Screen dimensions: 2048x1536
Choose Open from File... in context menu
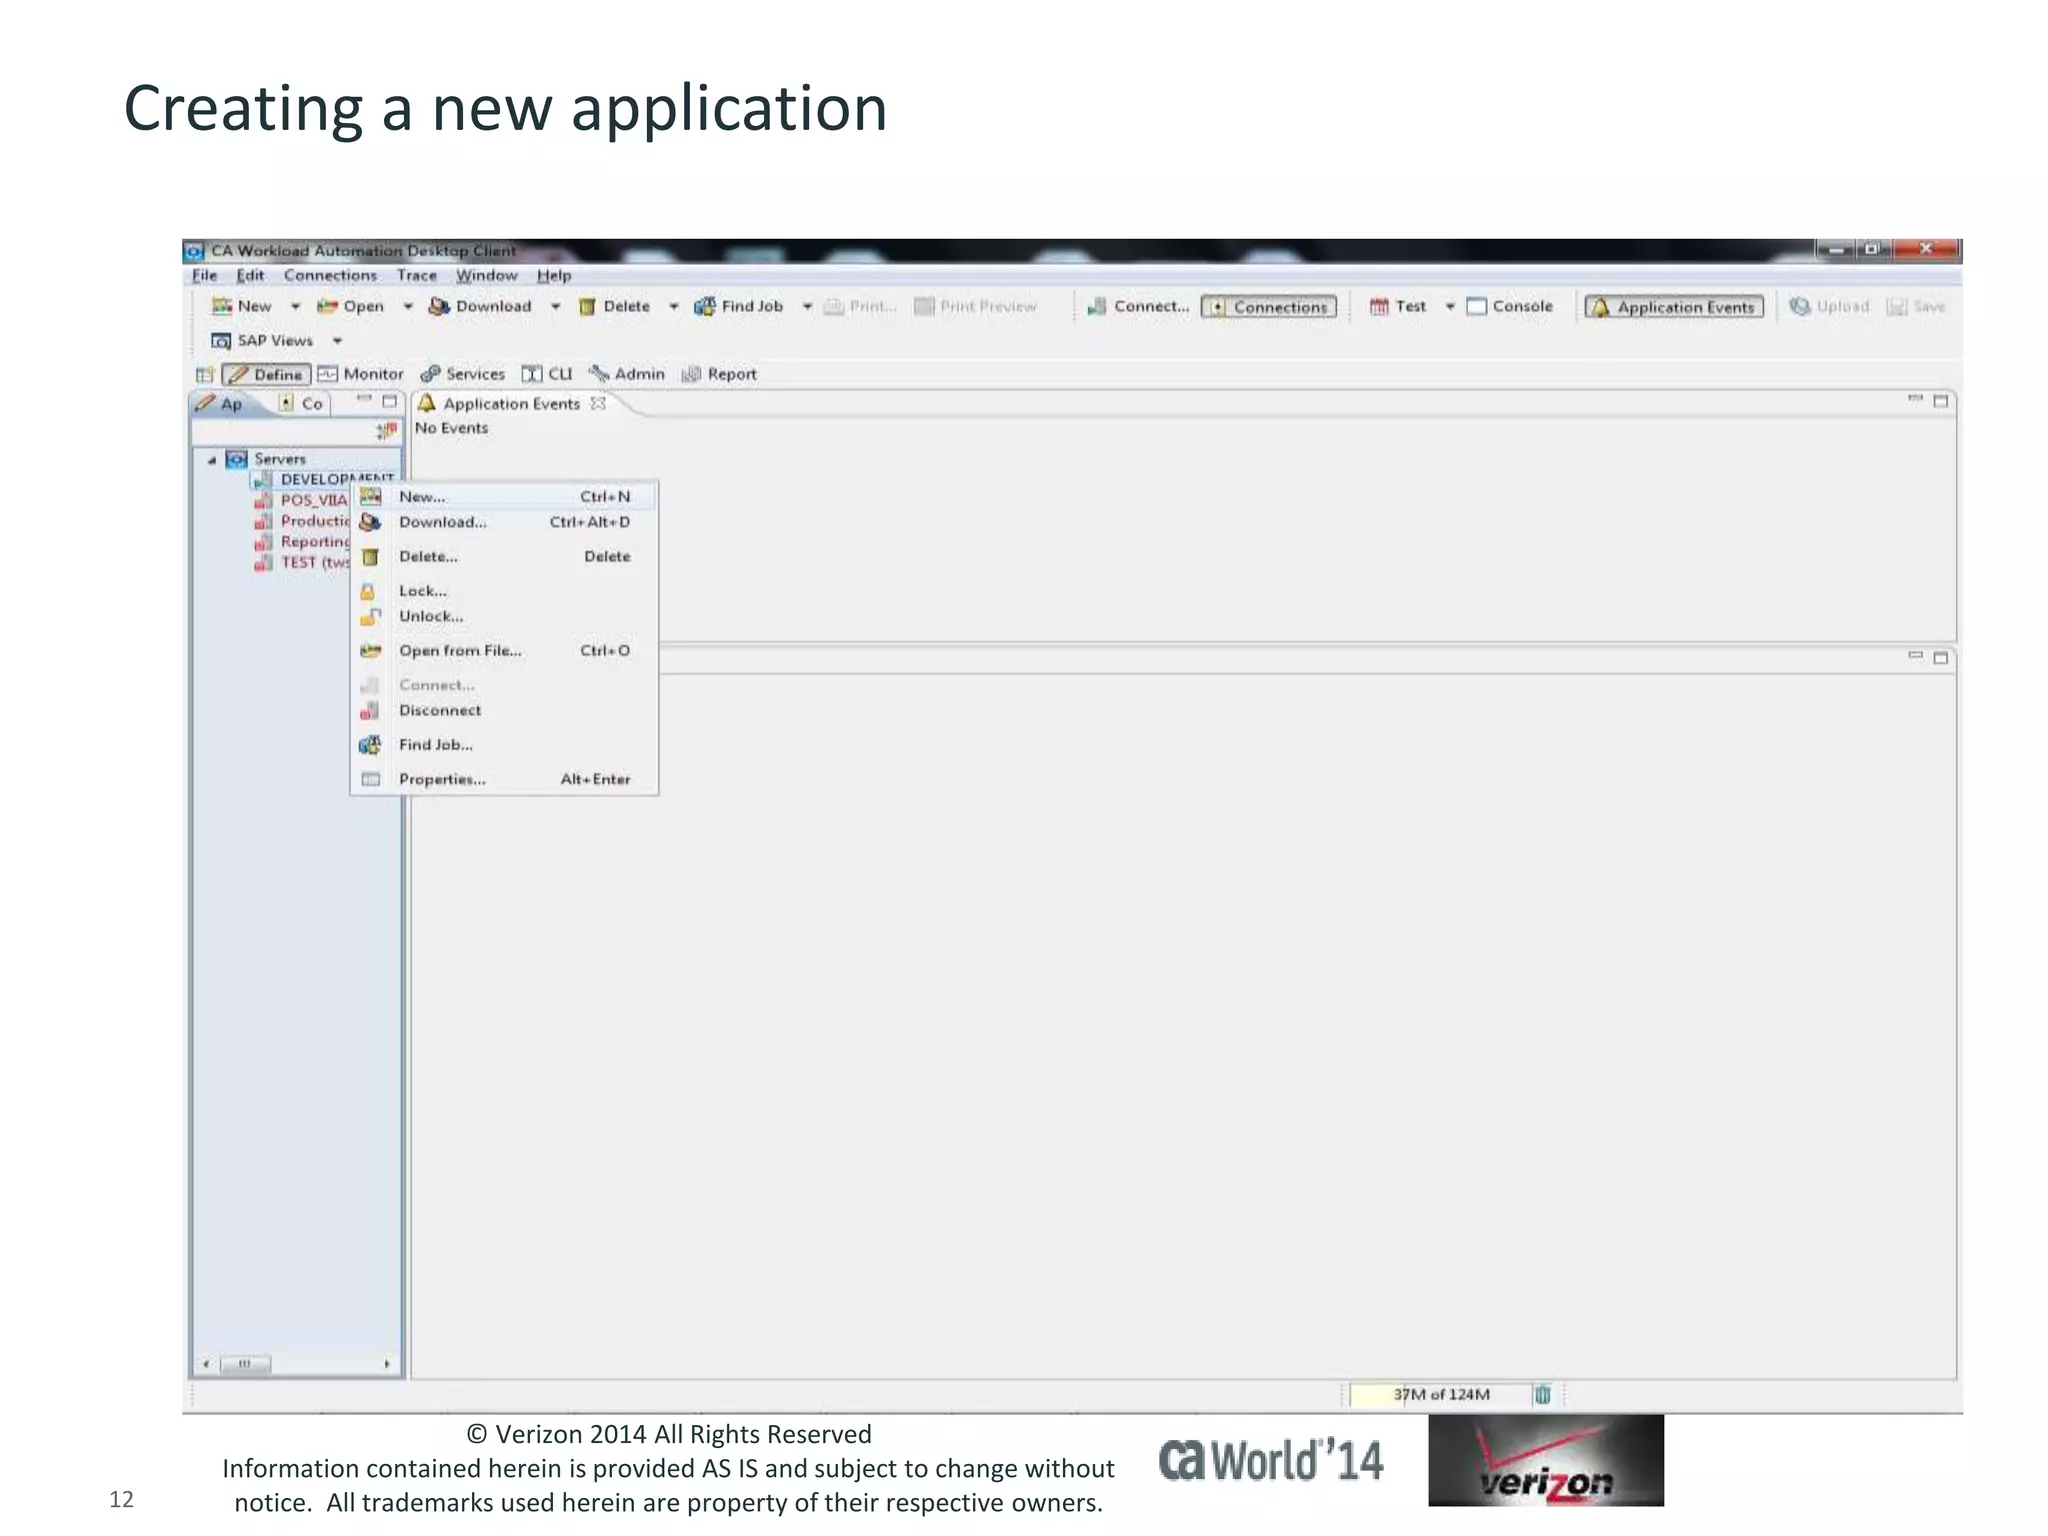click(505, 651)
